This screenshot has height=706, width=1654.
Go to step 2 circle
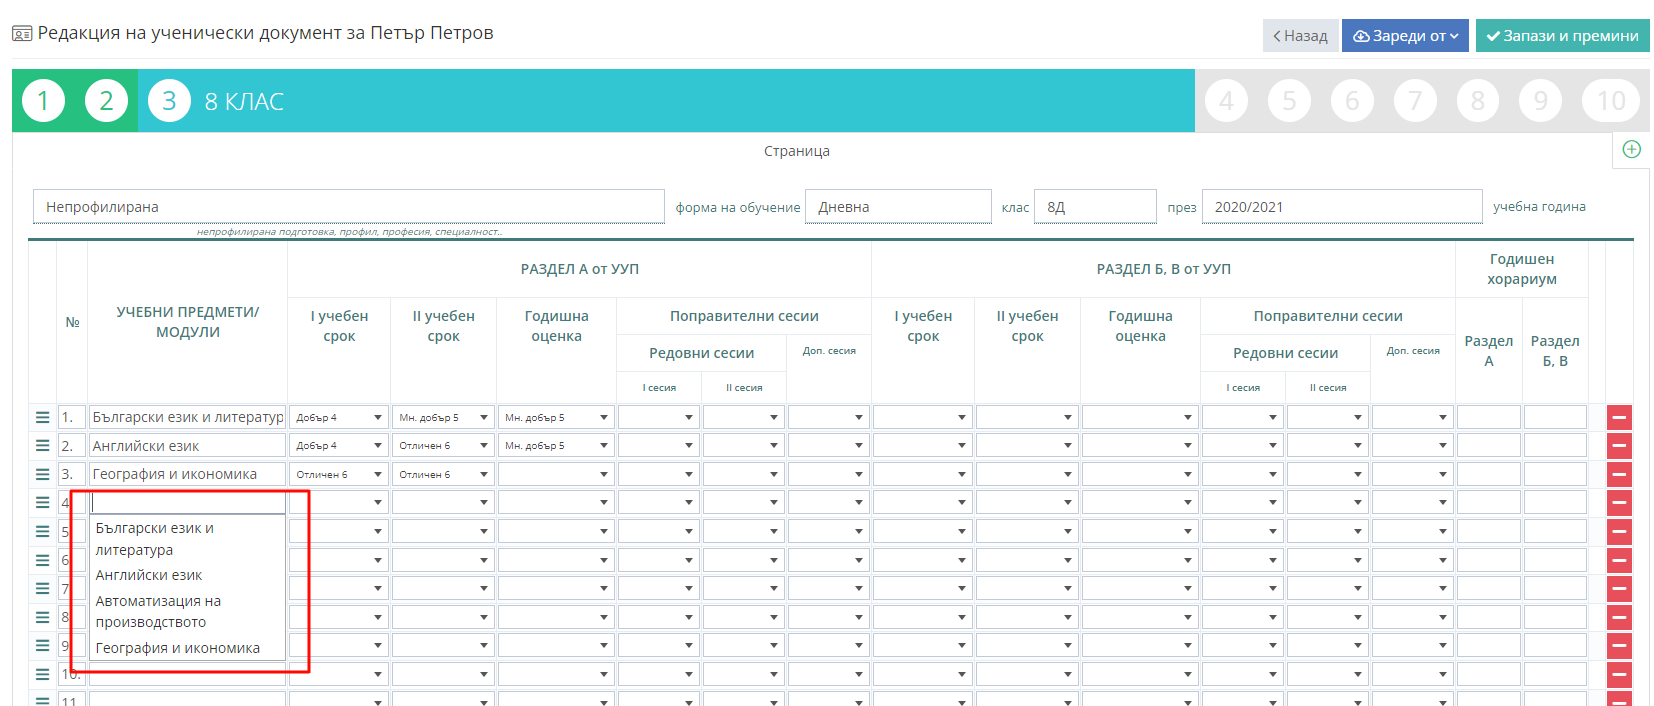(x=106, y=100)
